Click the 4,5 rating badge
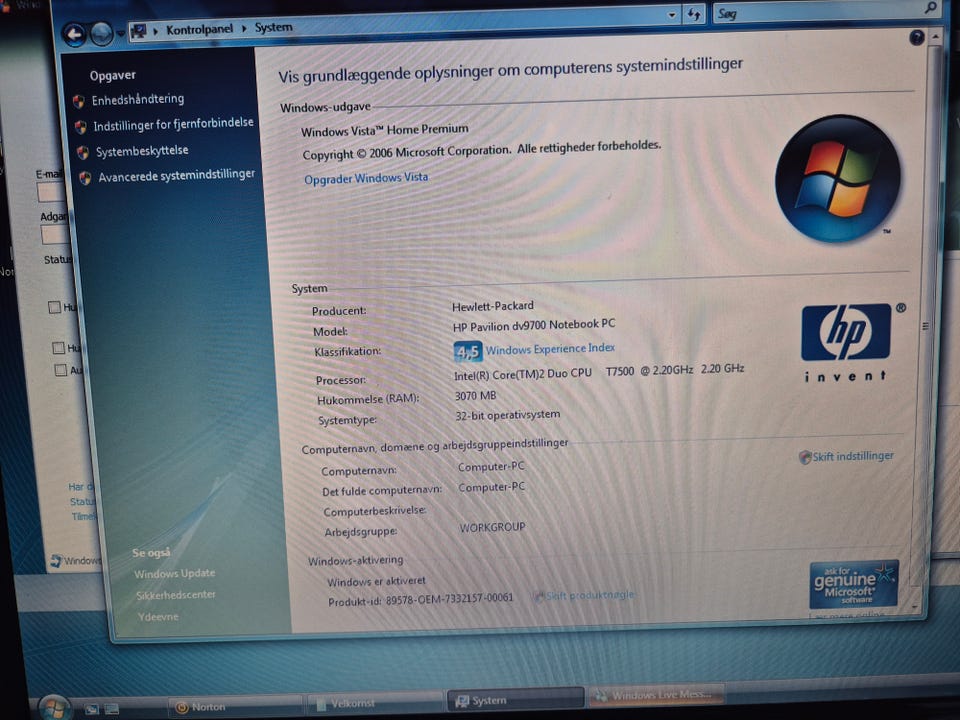The width and height of the screenshot is (960, 720). 468,352
